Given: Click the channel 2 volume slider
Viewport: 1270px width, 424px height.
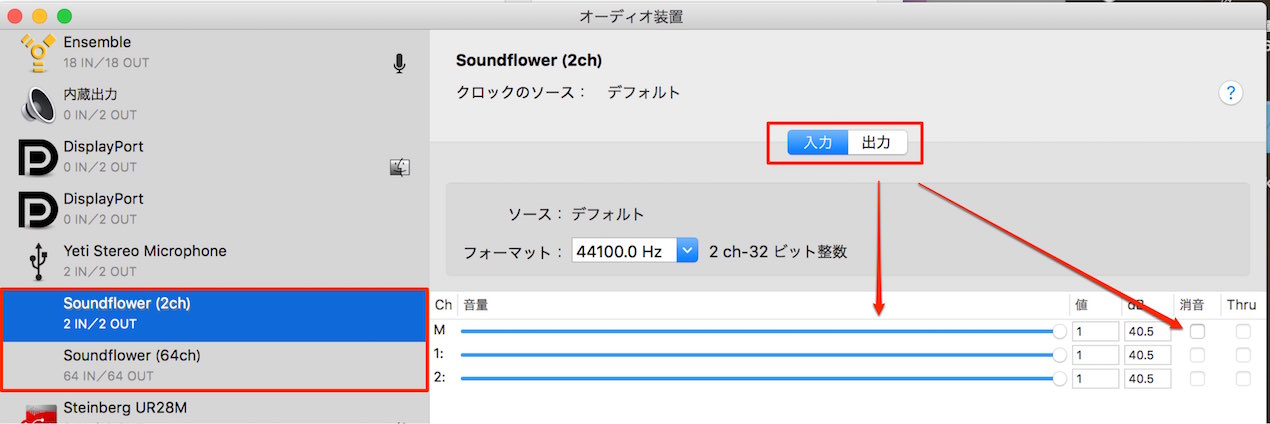Looking at the screenshot, I should (x=764, y=378).
